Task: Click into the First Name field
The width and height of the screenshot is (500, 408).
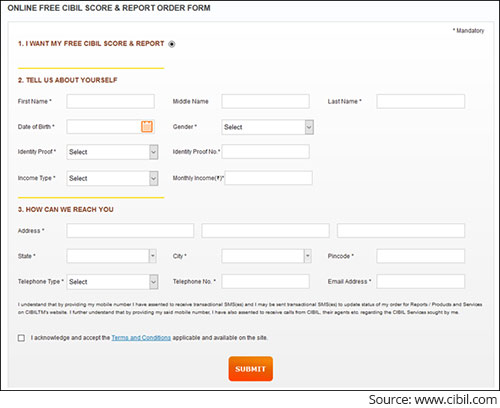Action: pyautogui.click(x=110, y=101)
